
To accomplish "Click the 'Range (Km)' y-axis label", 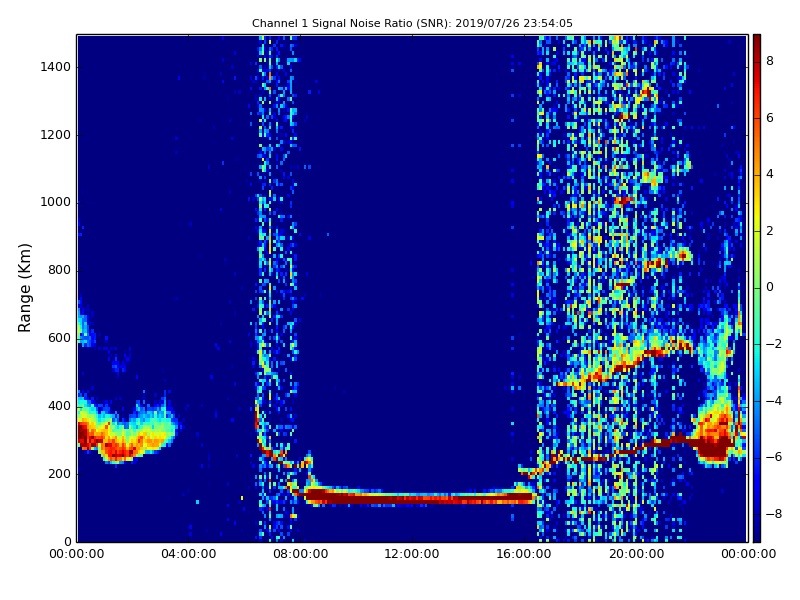I will click(x=24, y=288).
